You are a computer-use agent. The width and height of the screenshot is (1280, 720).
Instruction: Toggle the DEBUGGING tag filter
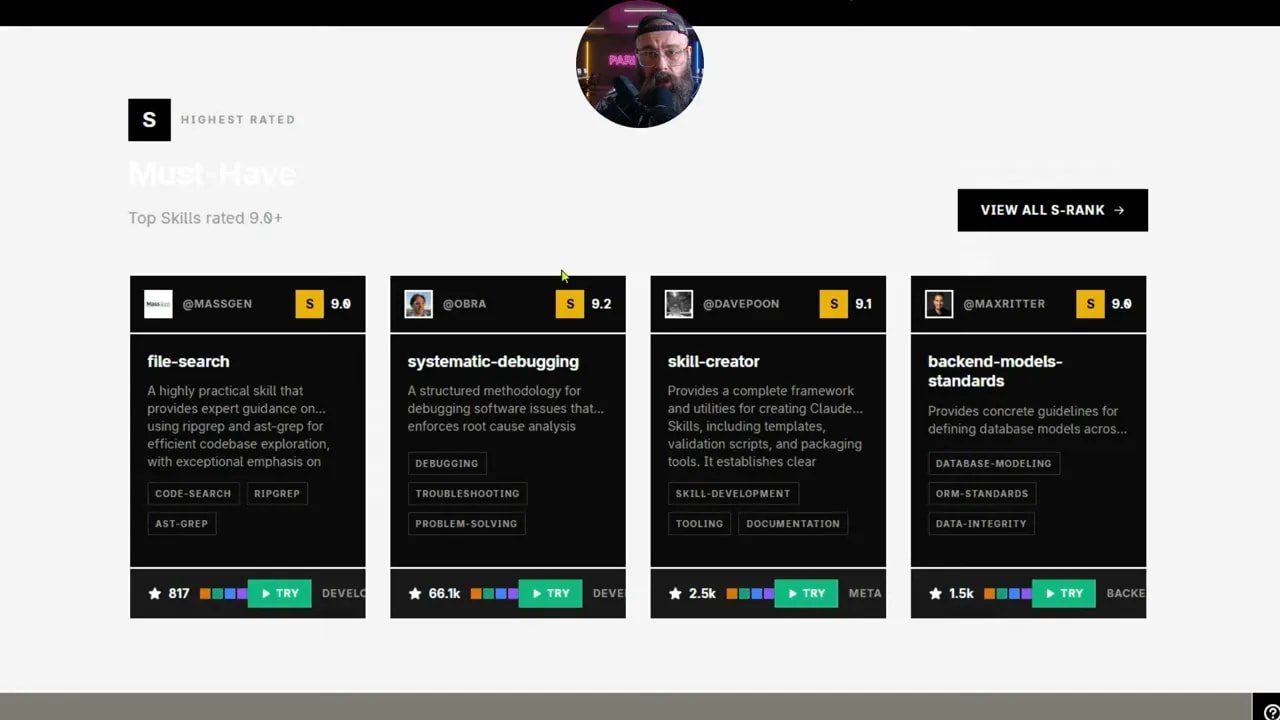tap(446, 463)
